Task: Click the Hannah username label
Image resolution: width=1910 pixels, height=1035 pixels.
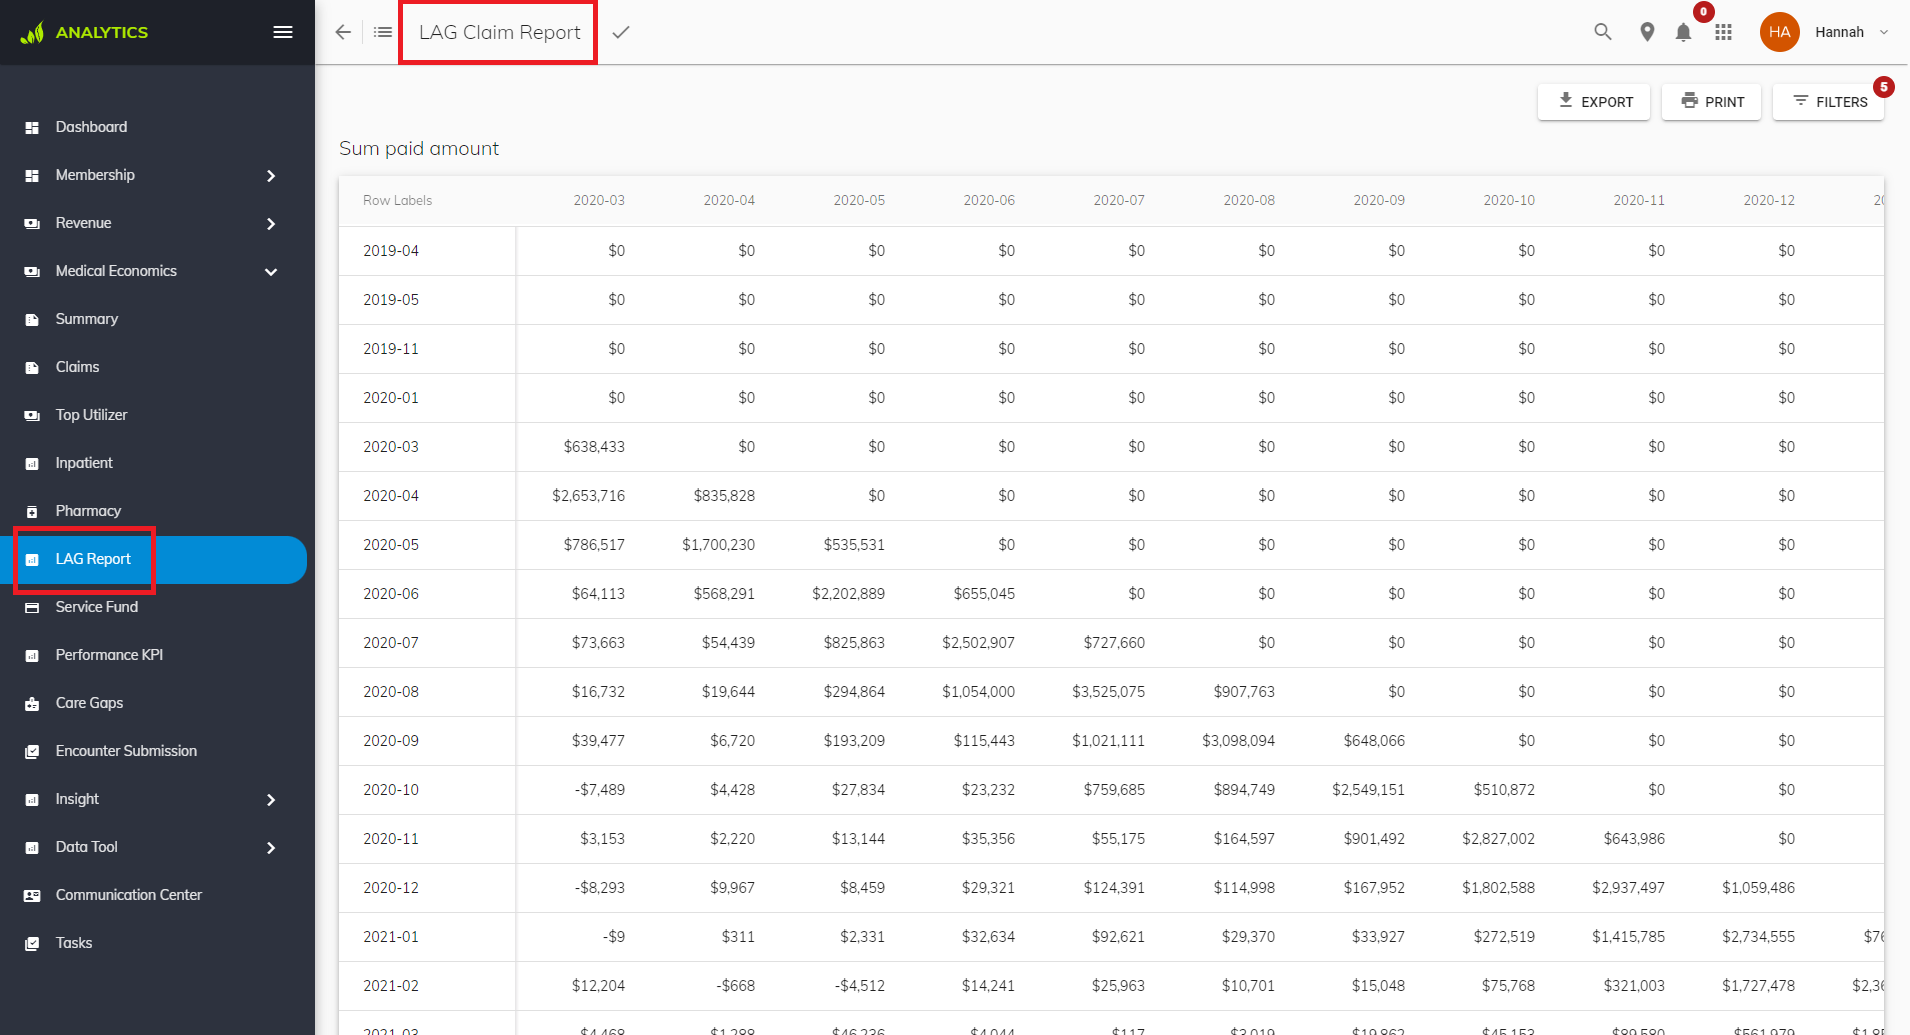Action: [1839, 32]
